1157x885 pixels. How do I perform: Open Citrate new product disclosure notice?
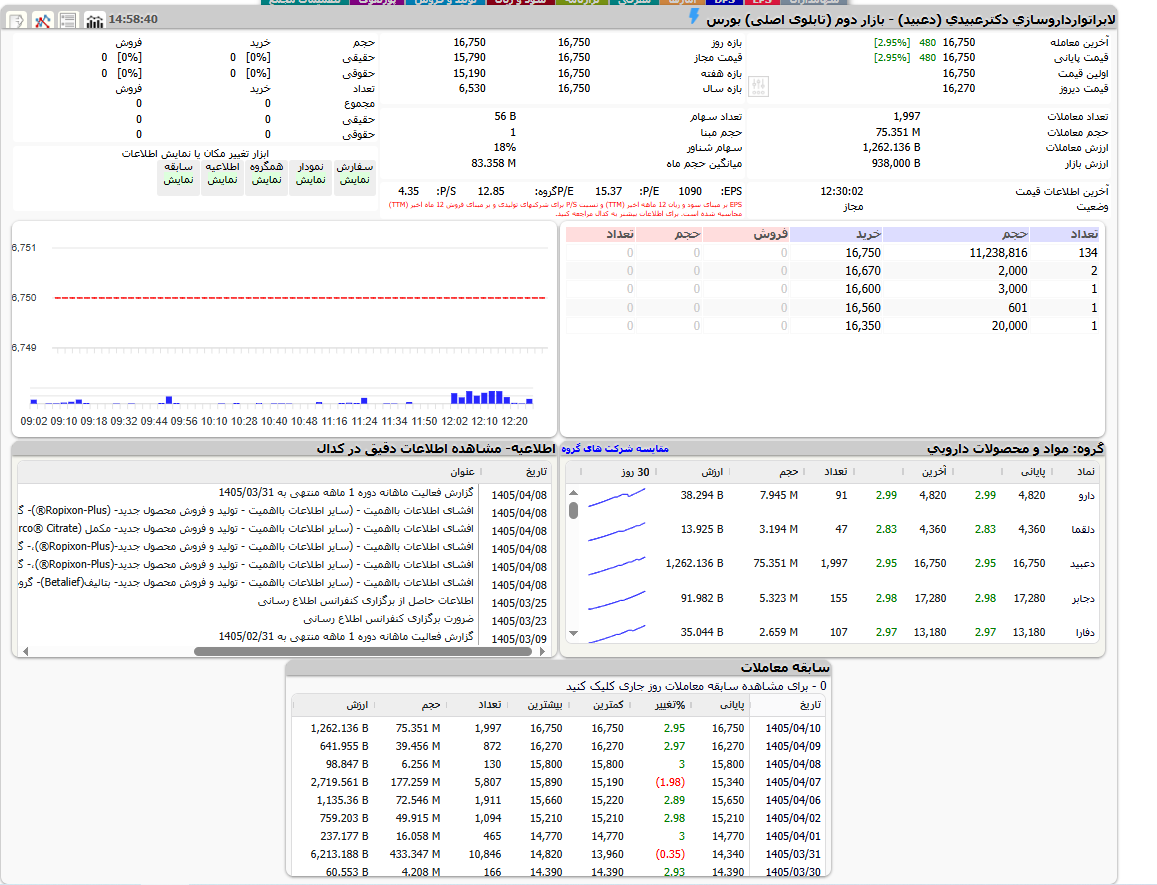(246, 528)
